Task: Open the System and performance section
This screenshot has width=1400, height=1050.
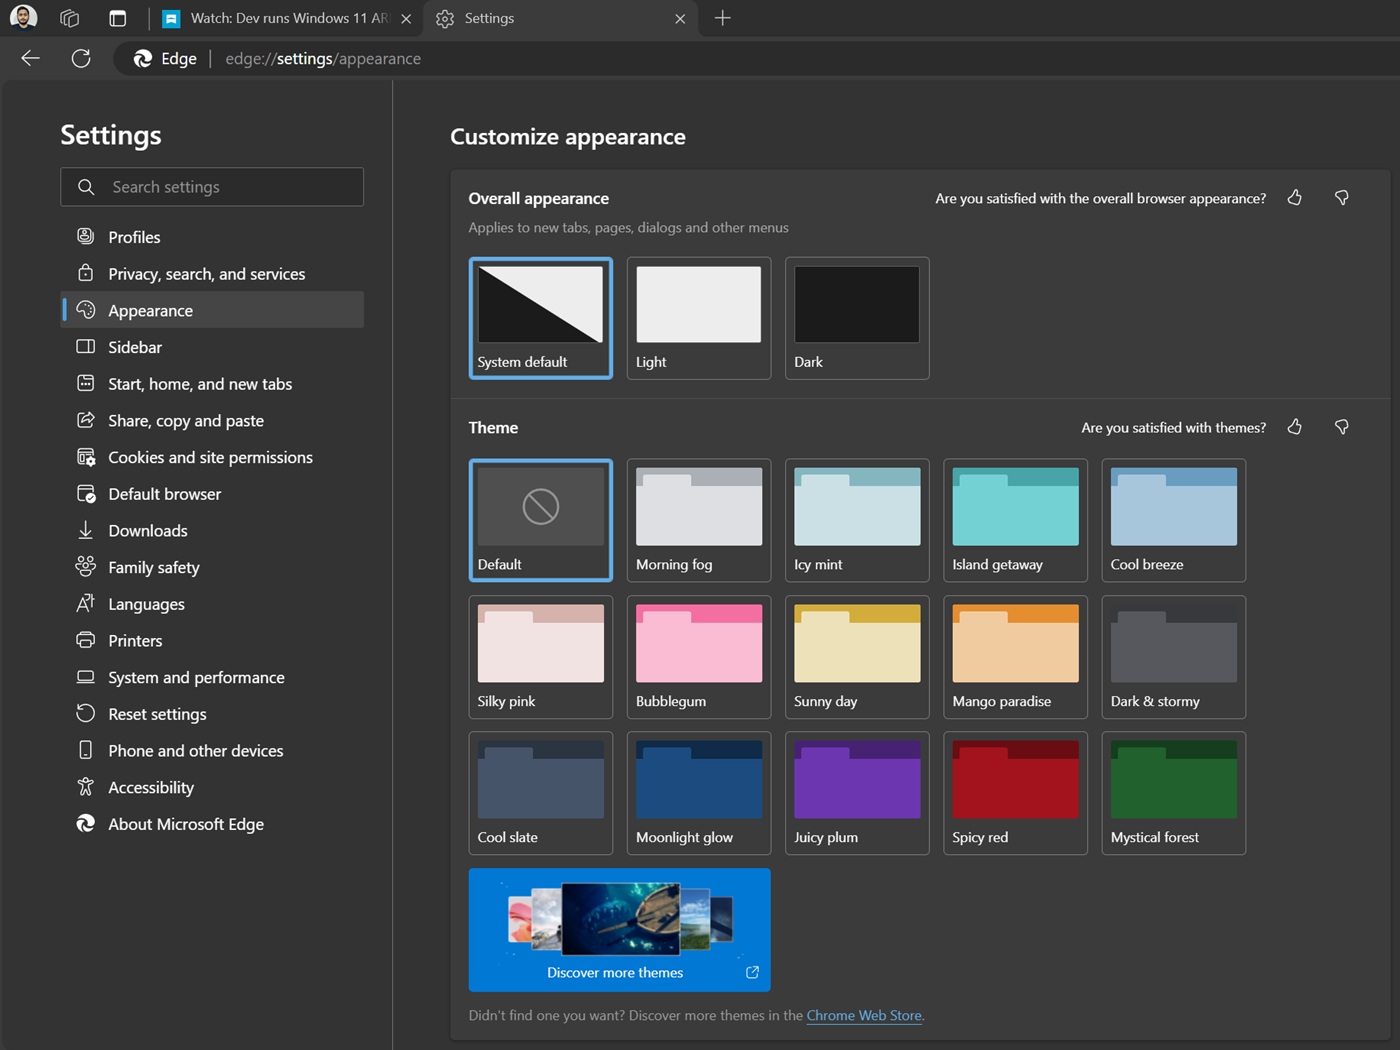Action: (196, 677)
